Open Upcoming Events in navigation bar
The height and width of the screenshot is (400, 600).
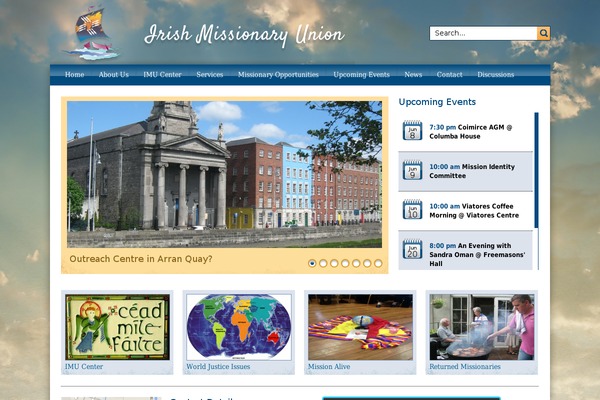click(x=362, y=75)
